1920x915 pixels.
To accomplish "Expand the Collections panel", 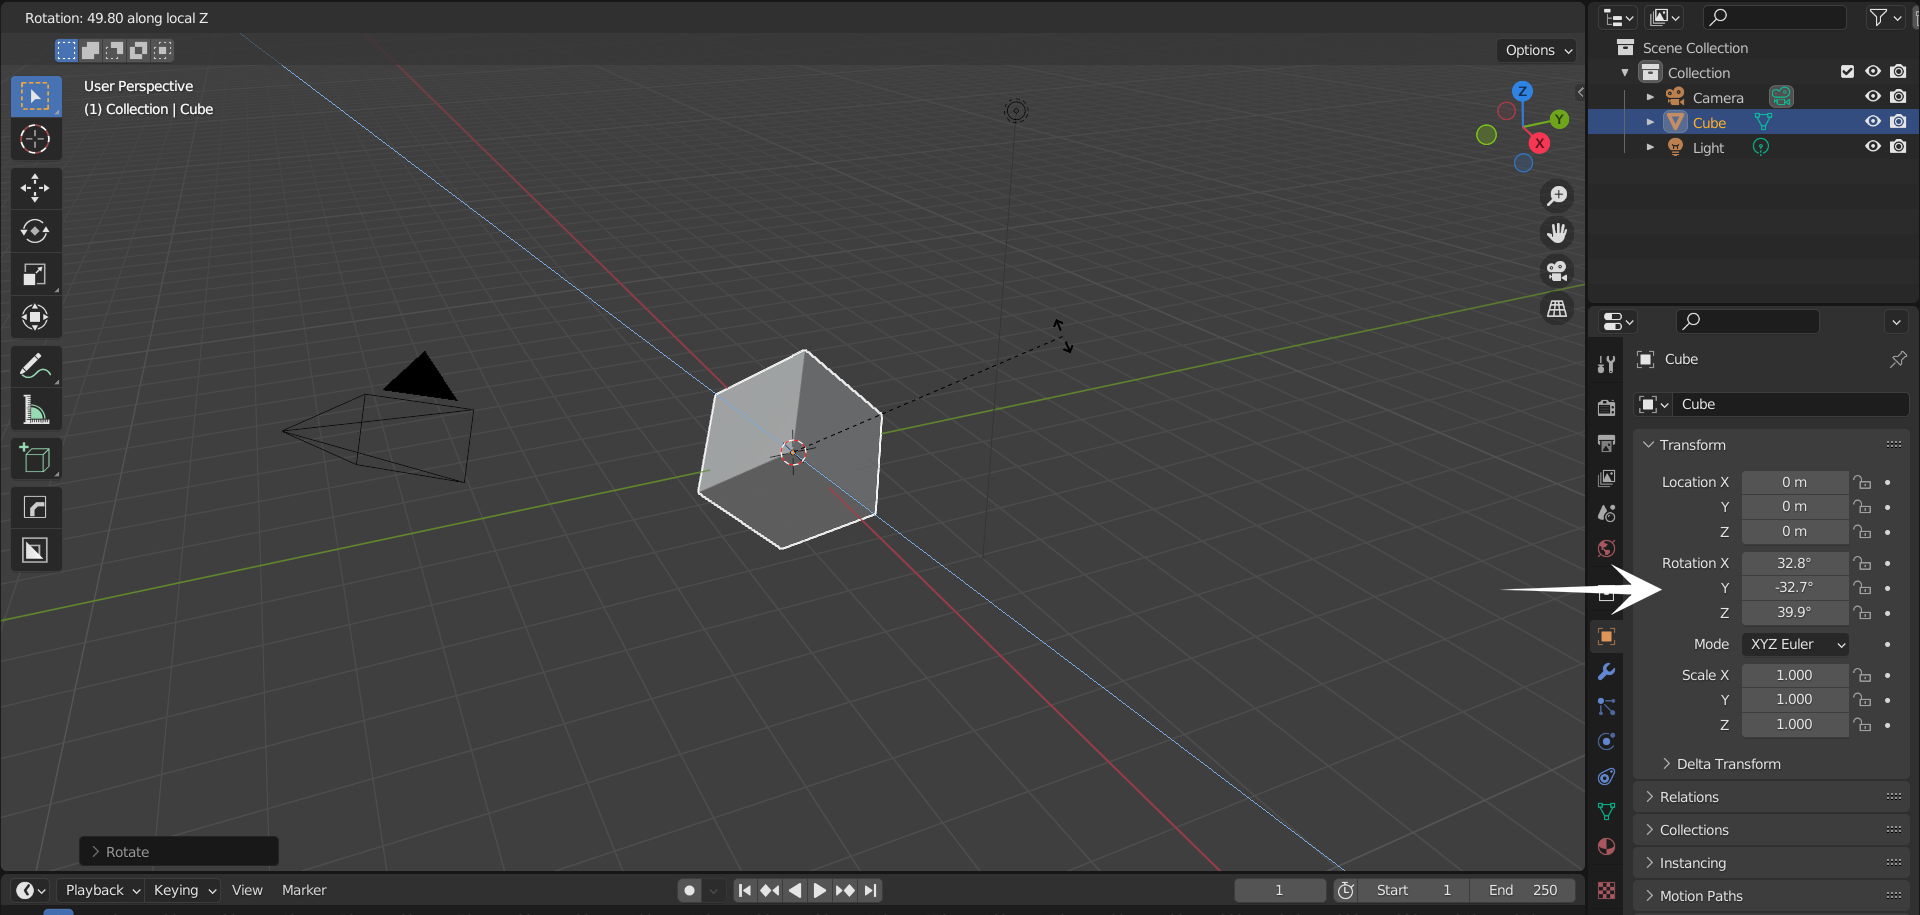I will (x=1771, y=830).
